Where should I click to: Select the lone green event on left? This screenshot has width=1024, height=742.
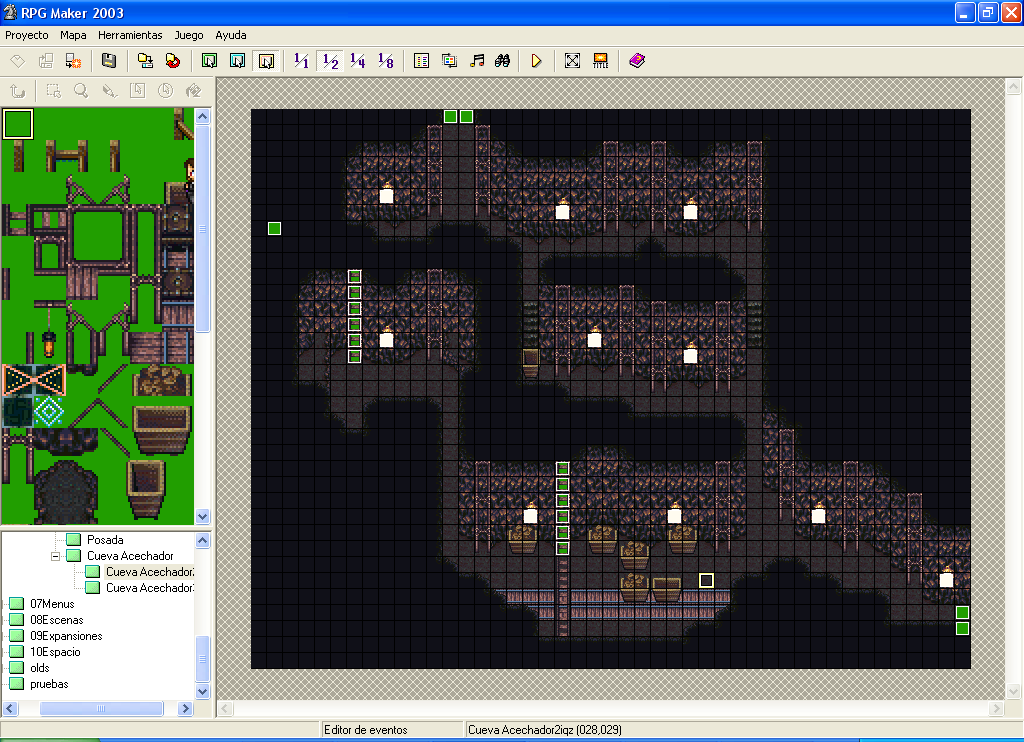tap(274, 229)
